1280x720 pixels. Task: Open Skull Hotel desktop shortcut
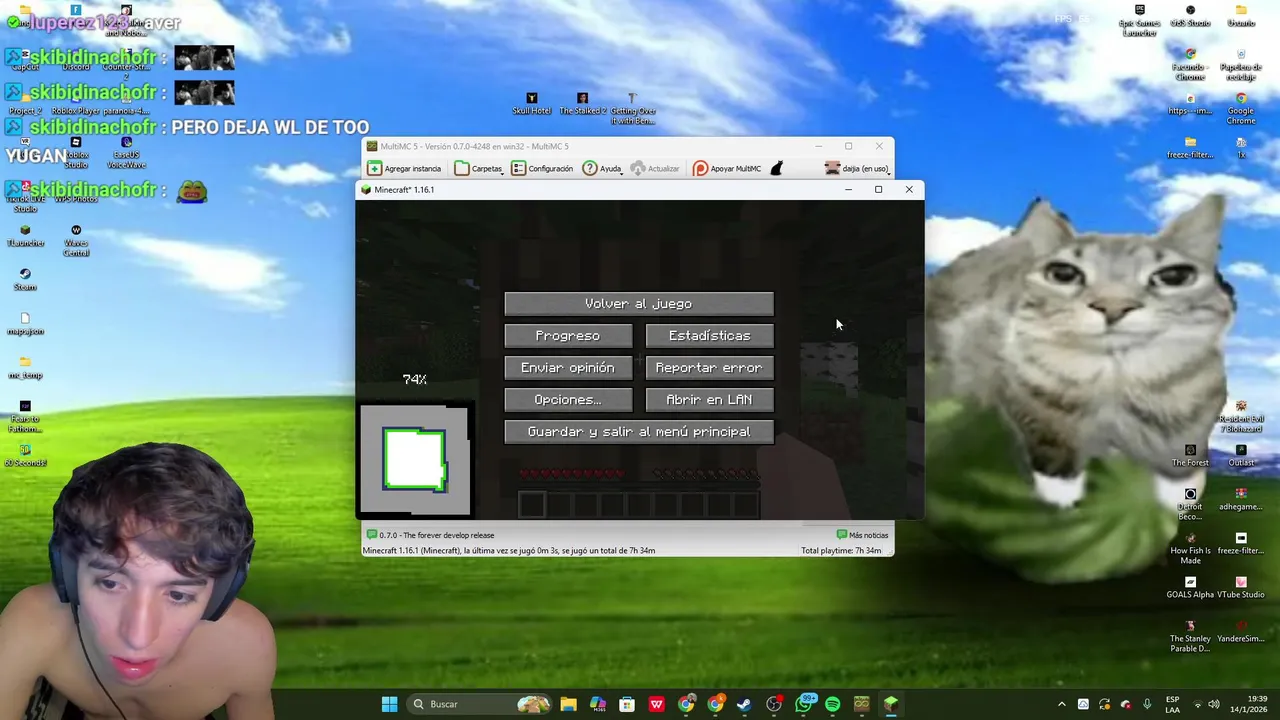(532, 103)
